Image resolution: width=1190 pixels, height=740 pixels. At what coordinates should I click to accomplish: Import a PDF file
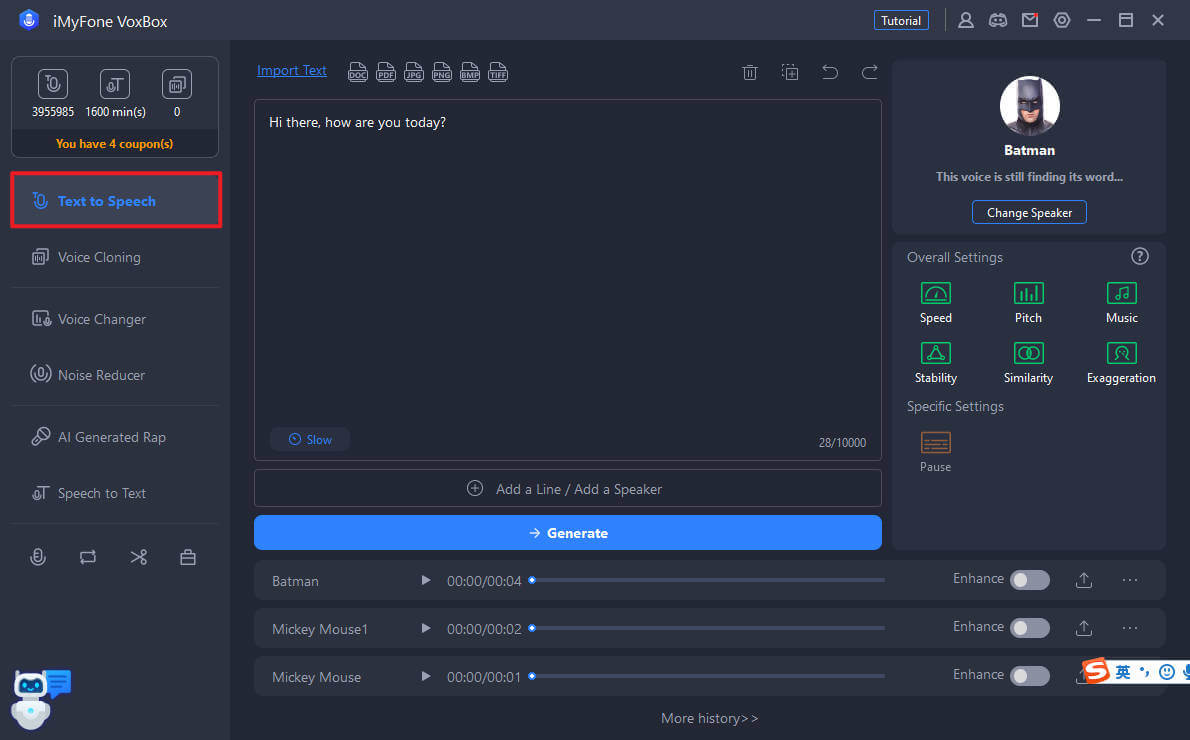pyautogui.click(x=386, y=72)
